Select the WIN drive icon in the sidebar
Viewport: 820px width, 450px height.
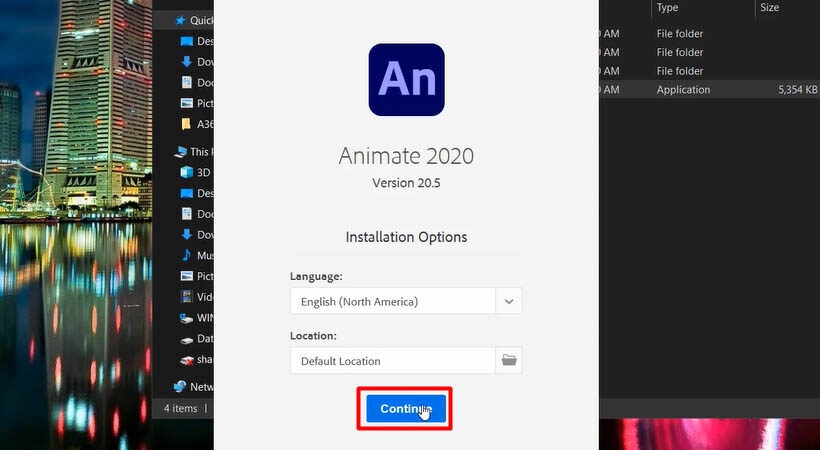(187, 318)
